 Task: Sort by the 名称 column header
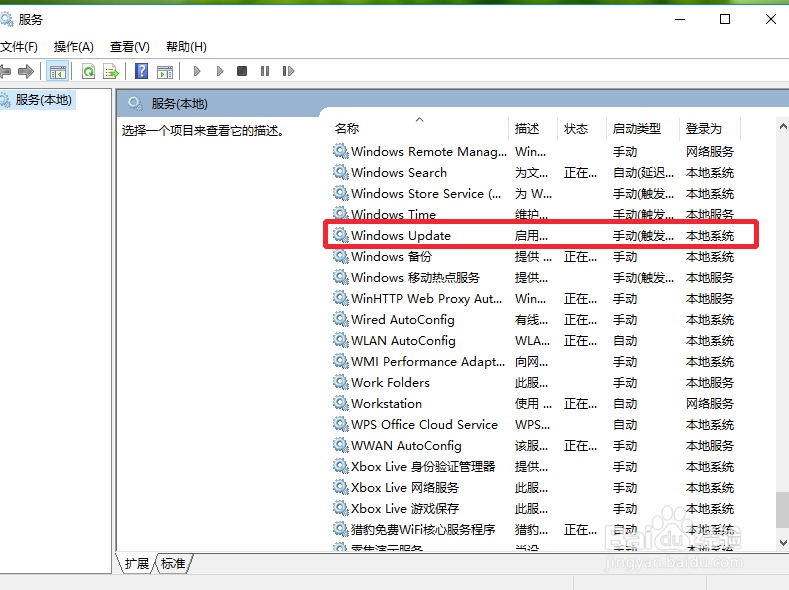coord(347,129)
